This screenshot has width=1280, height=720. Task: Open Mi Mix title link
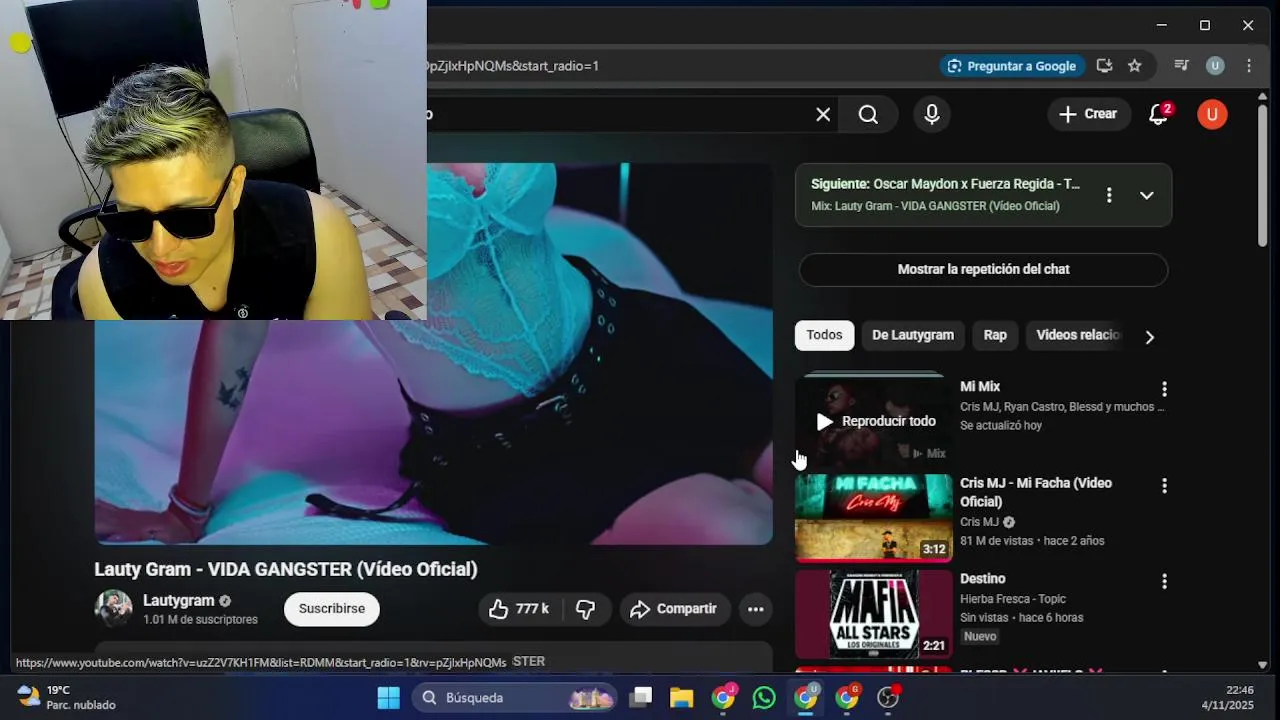(980, 387)
